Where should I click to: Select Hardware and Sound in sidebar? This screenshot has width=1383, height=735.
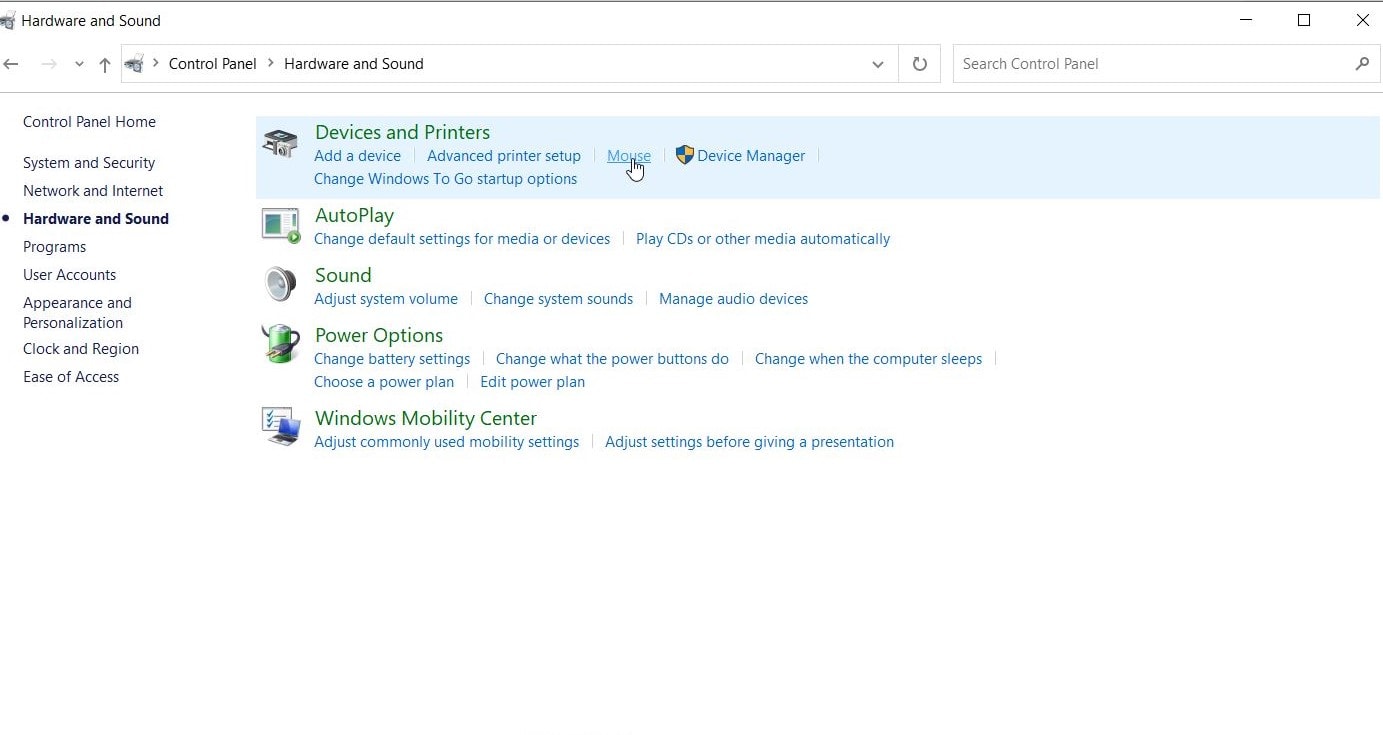point(96,219)
